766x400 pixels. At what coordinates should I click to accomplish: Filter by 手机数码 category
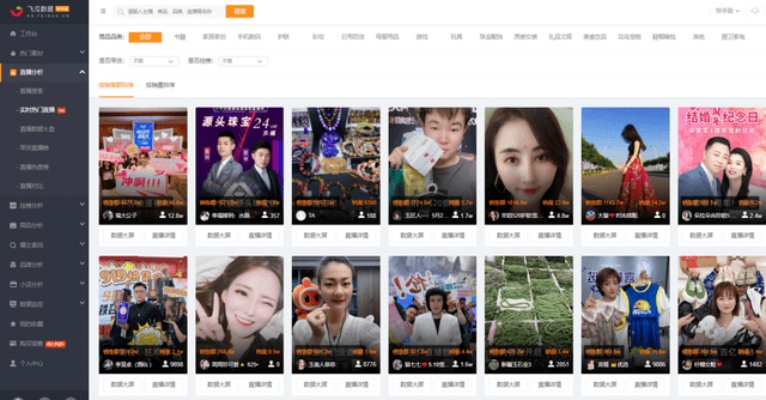(x=249, y=37)
